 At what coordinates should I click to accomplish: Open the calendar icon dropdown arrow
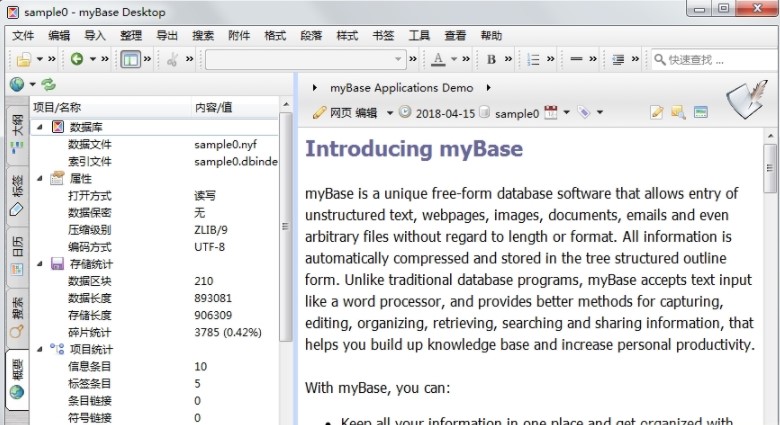[567, 112]
